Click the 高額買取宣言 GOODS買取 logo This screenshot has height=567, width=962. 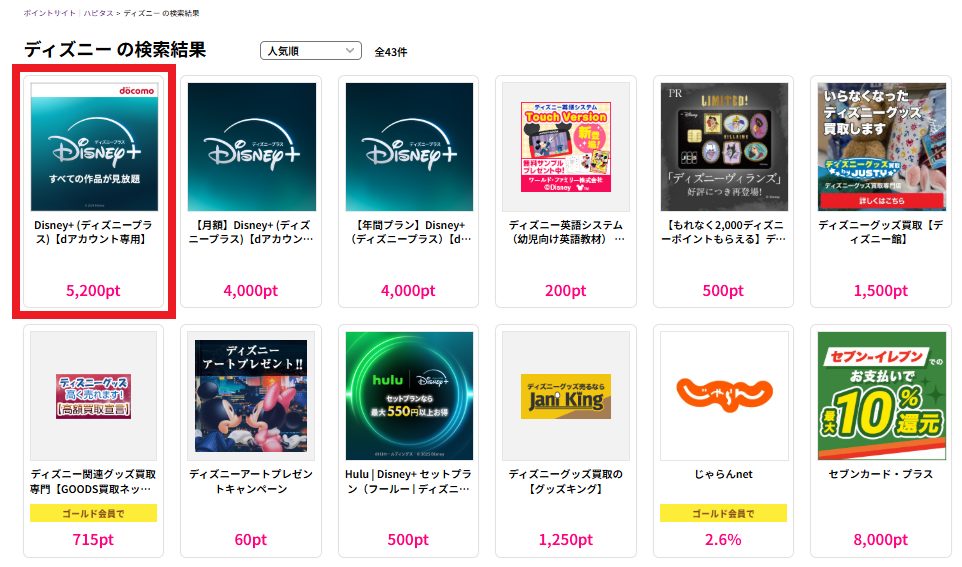93,396
